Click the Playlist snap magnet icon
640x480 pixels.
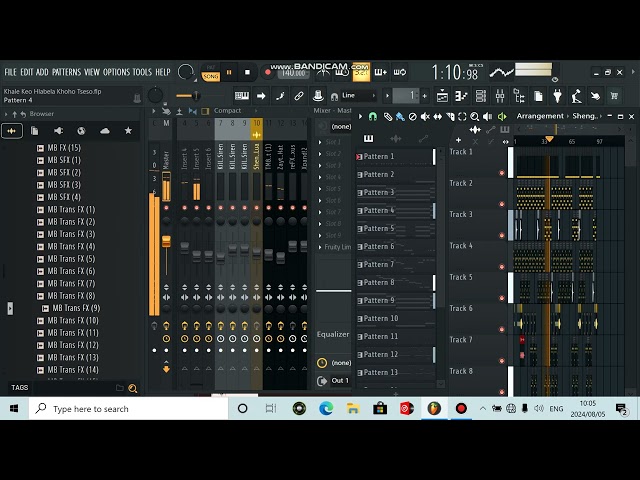point(372,117)
